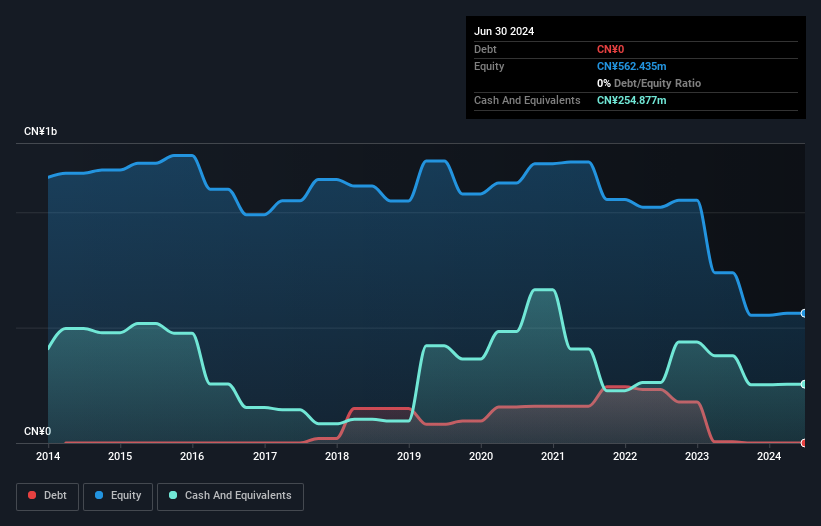Click the 0% Debt/Equity Ratio text
Image resolution: width=821 pixels, height=526 pixels.
point(649,83)
